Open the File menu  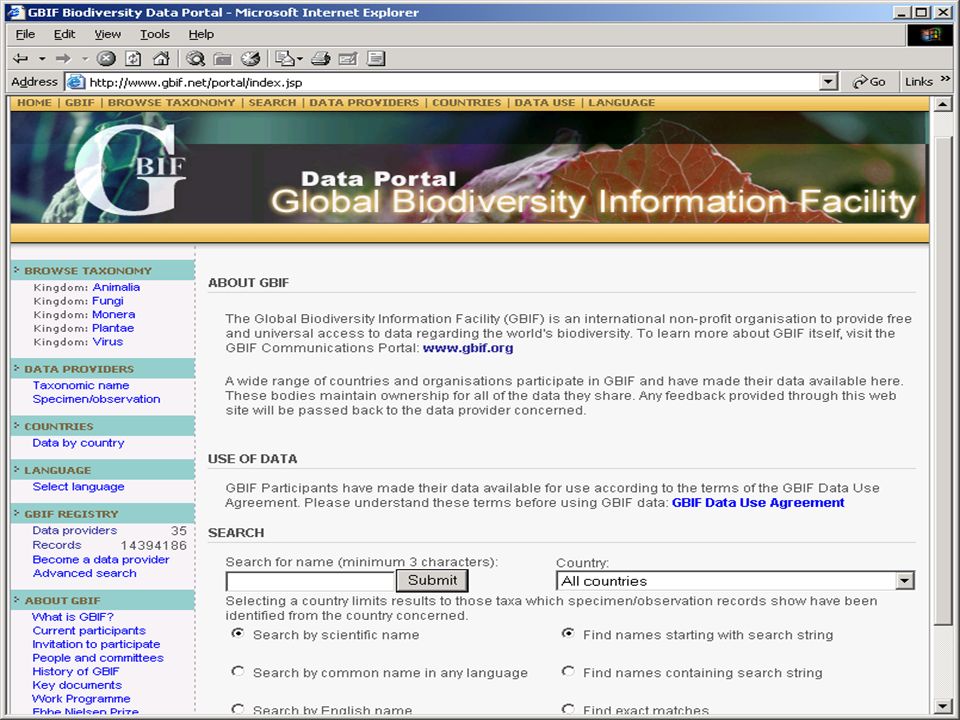(x=25, y=34)
